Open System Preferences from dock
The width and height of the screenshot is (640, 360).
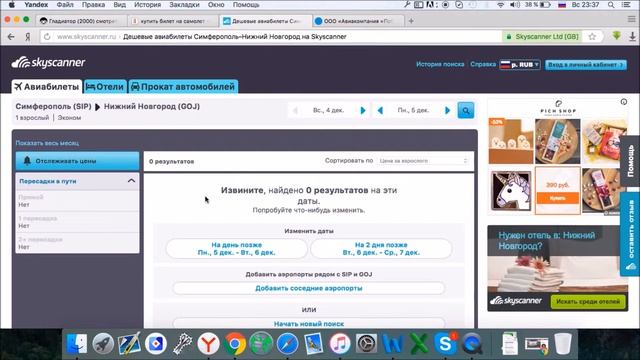click(x=366, y=343)
